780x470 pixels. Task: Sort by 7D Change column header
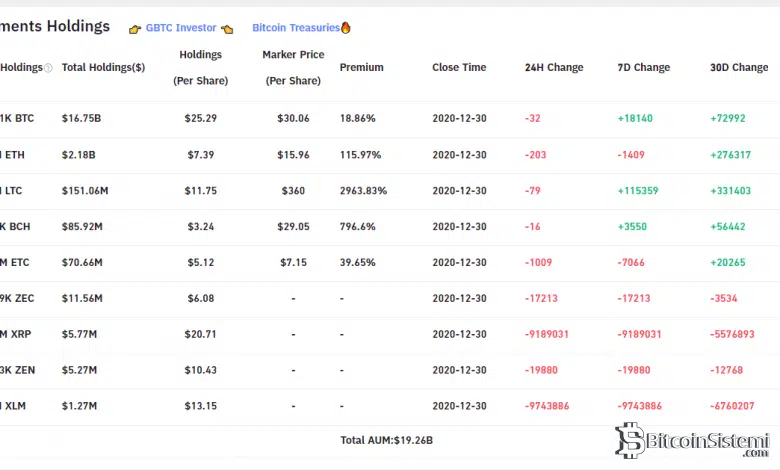point(644,68)
